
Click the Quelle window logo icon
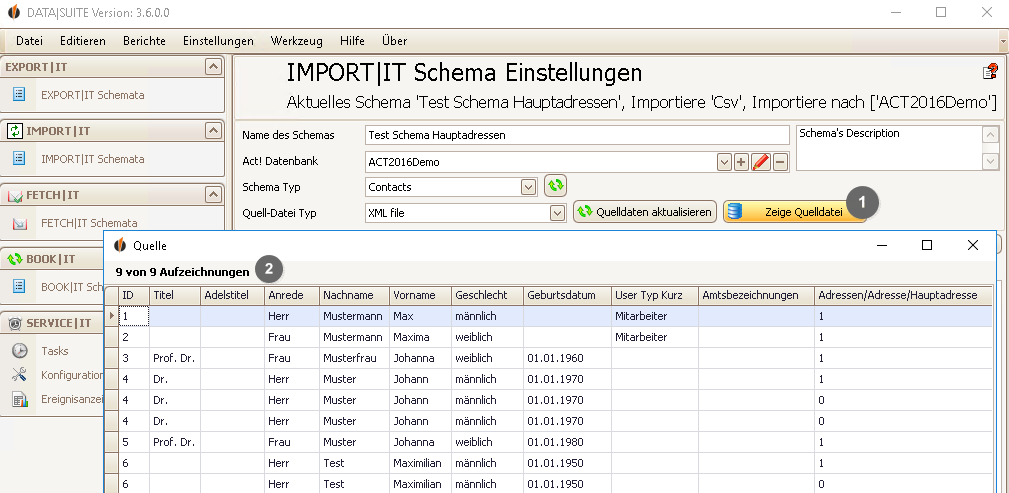point(120,245)
